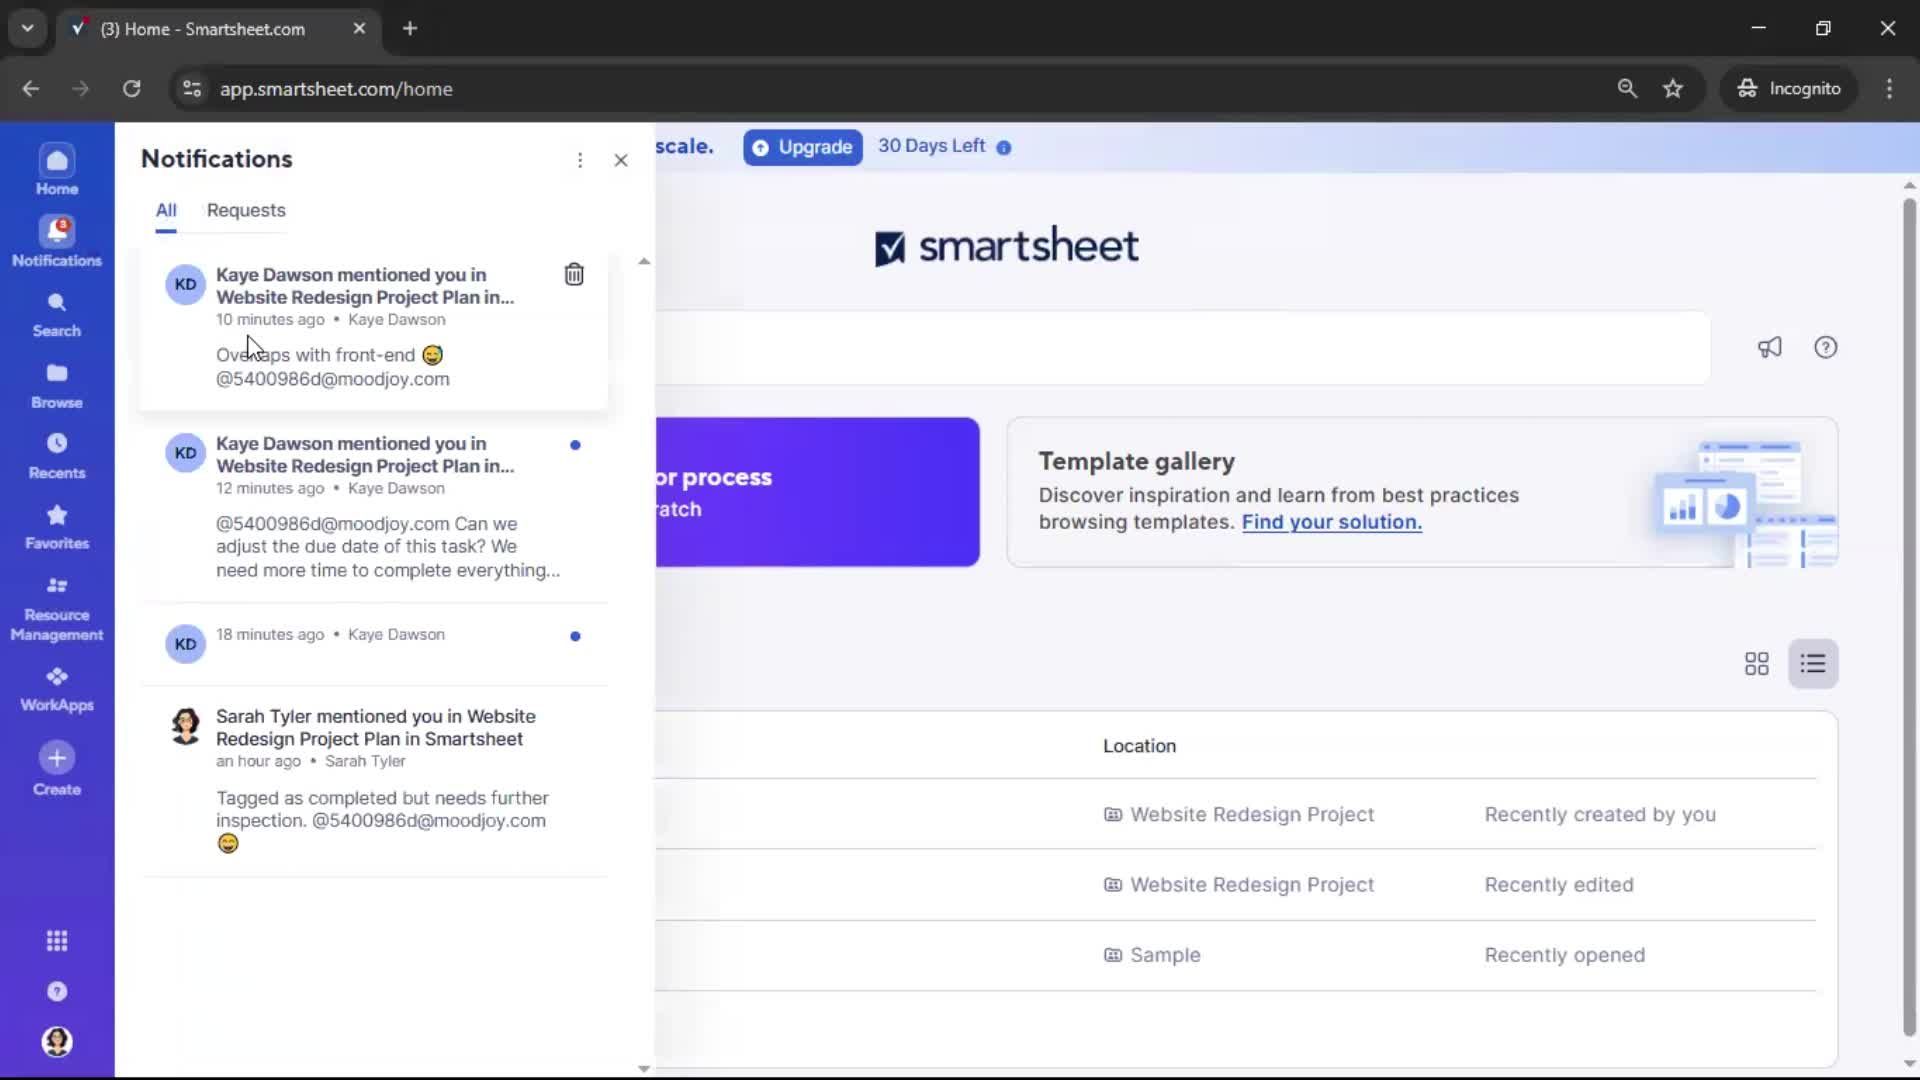Switch to the Requests tab
1920x1080 pixels.
pyautogui.click(x=245, y=210)
